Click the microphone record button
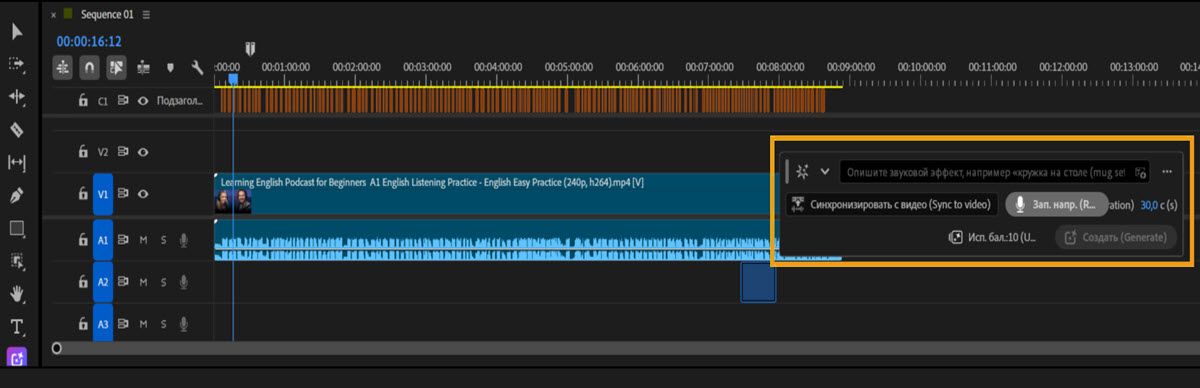Viewport: 1200px width, 388px height. point(1057,204)
